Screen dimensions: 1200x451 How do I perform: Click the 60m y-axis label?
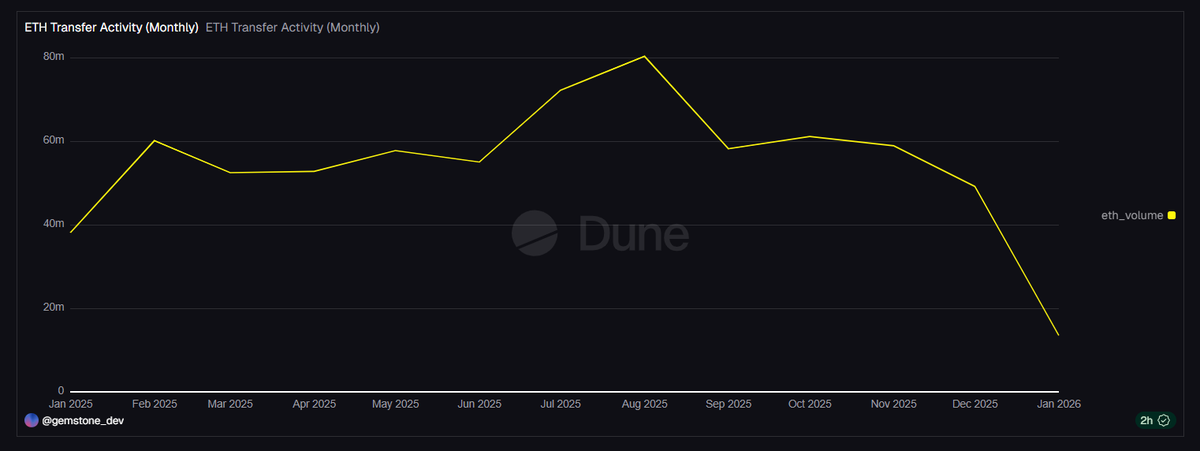[54, 140]
